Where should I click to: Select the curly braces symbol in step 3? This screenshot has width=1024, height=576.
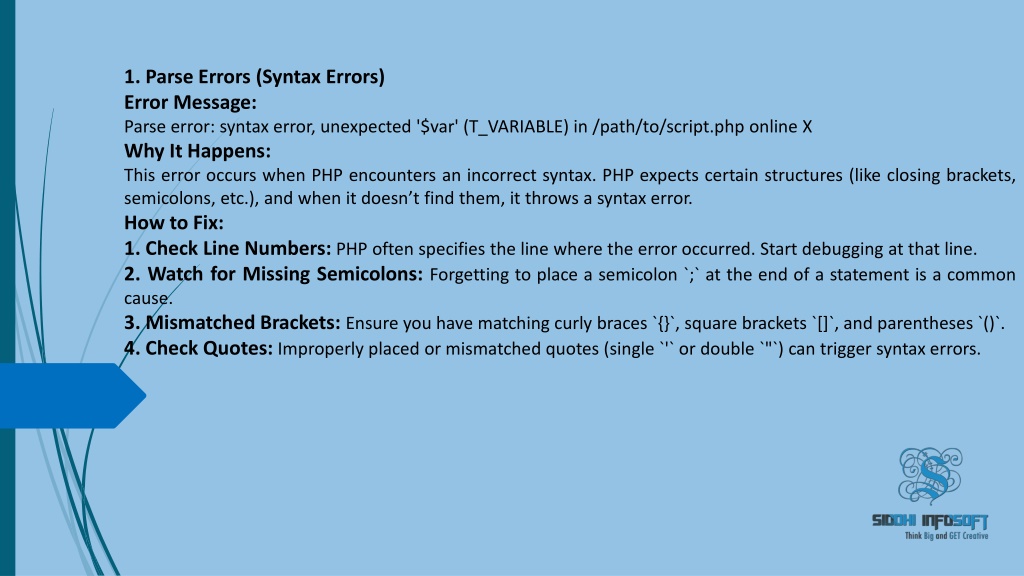(665, 323)
